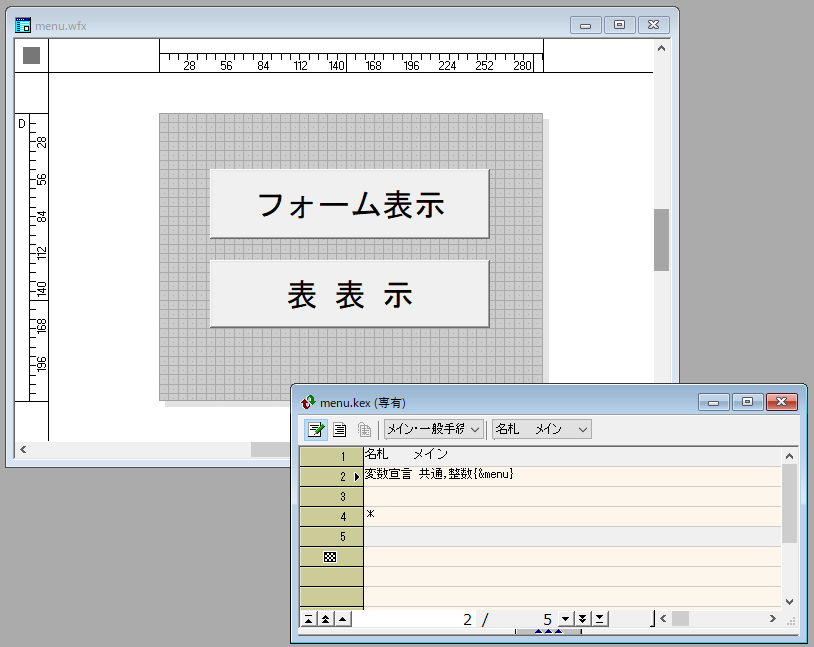
Task: Click the current line number field showing 2
Action: tap(415, 619)
